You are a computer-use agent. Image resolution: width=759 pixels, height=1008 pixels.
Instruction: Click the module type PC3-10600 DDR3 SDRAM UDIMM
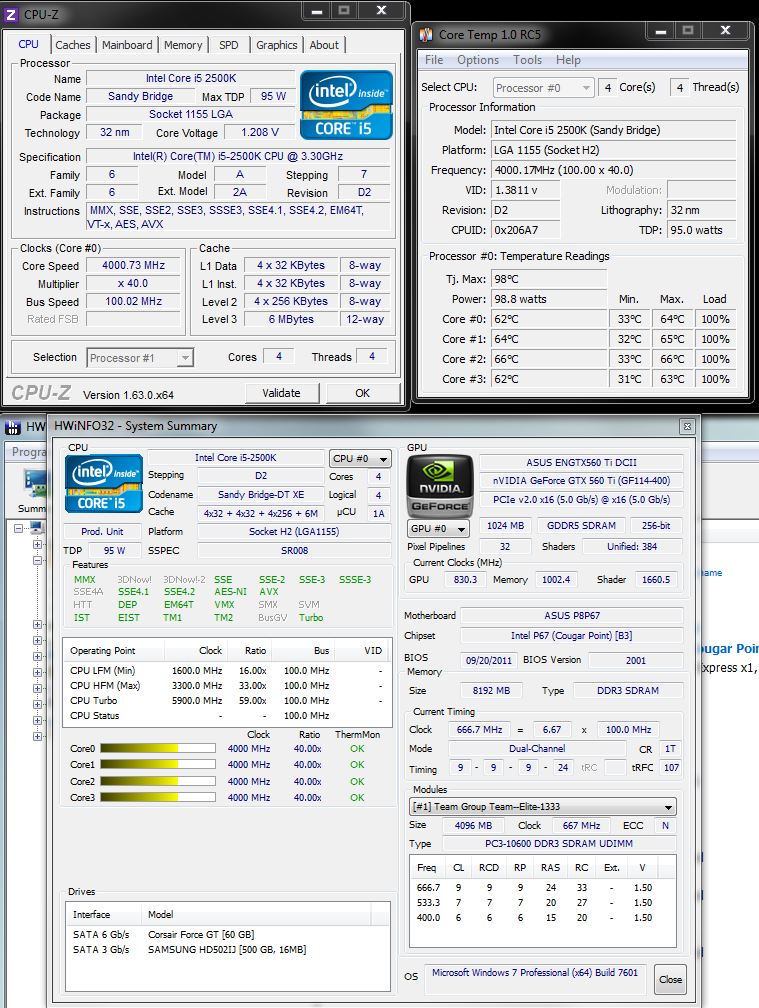(x=559, y=843)
